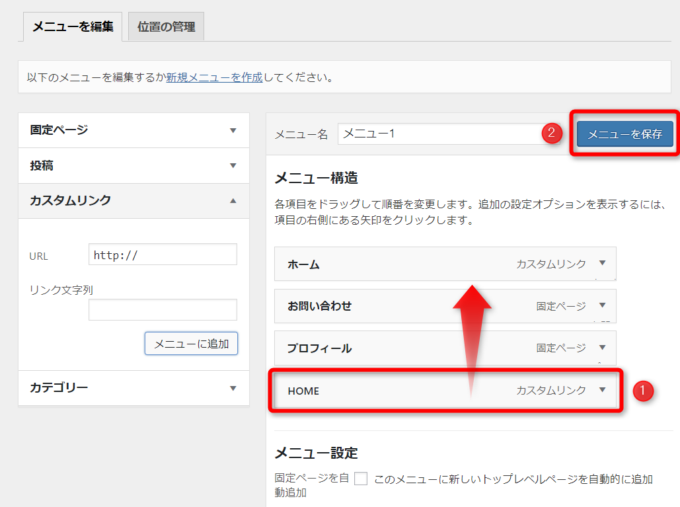Enable auto-add top-level pages checkbox

click(x=361, y=479)
